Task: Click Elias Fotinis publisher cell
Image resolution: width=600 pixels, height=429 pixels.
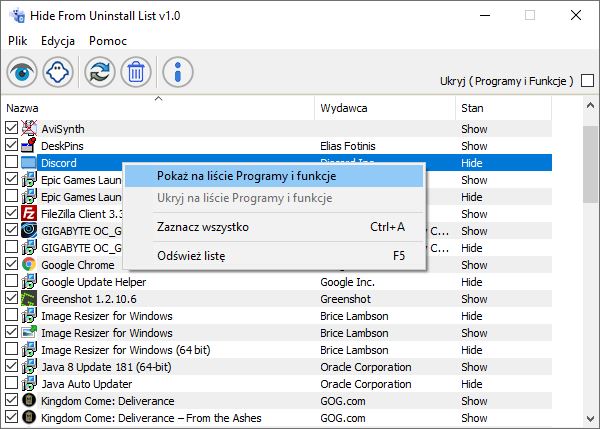Action: click(x=347, y=146)
